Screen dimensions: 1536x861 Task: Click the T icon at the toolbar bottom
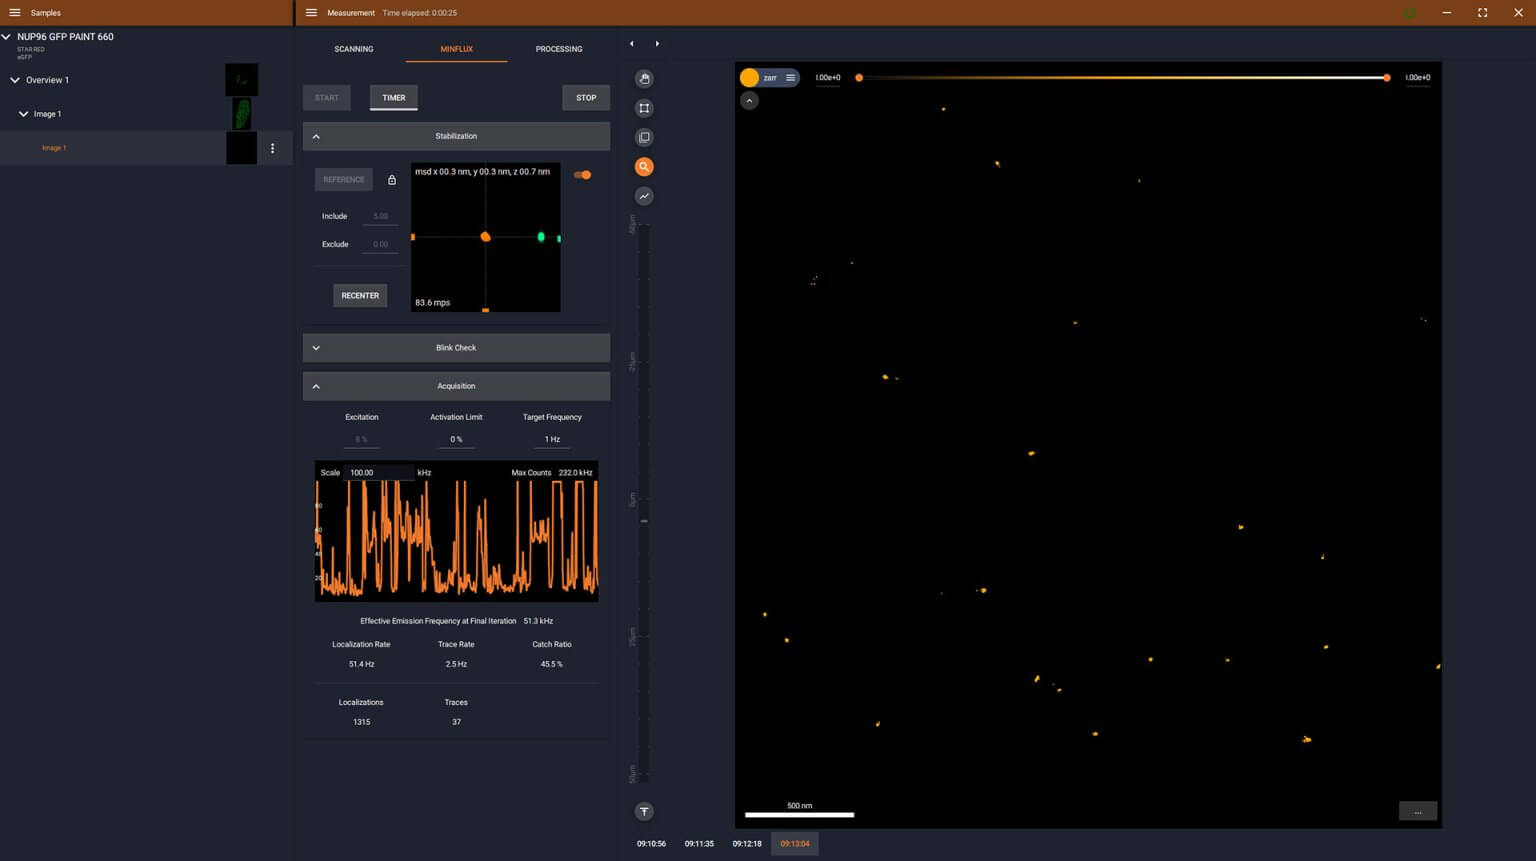pos(644,811)
